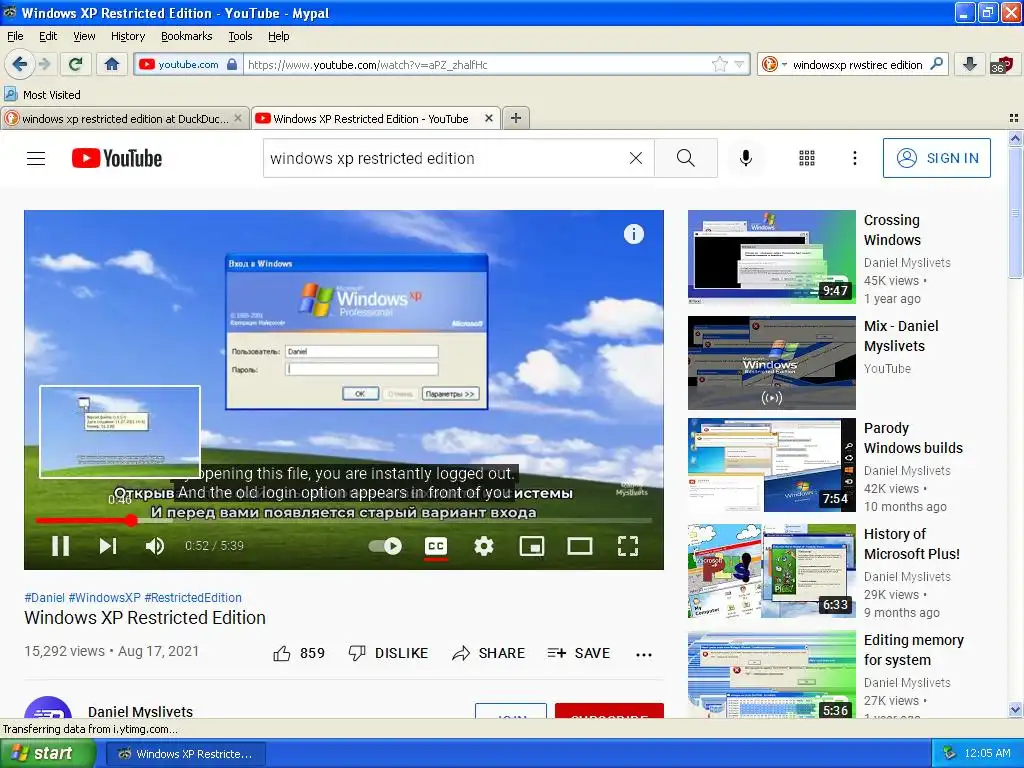Viewport: 1024px width, 768px height.
Task: Open the Edit menu
Action: tap(48, 36)
